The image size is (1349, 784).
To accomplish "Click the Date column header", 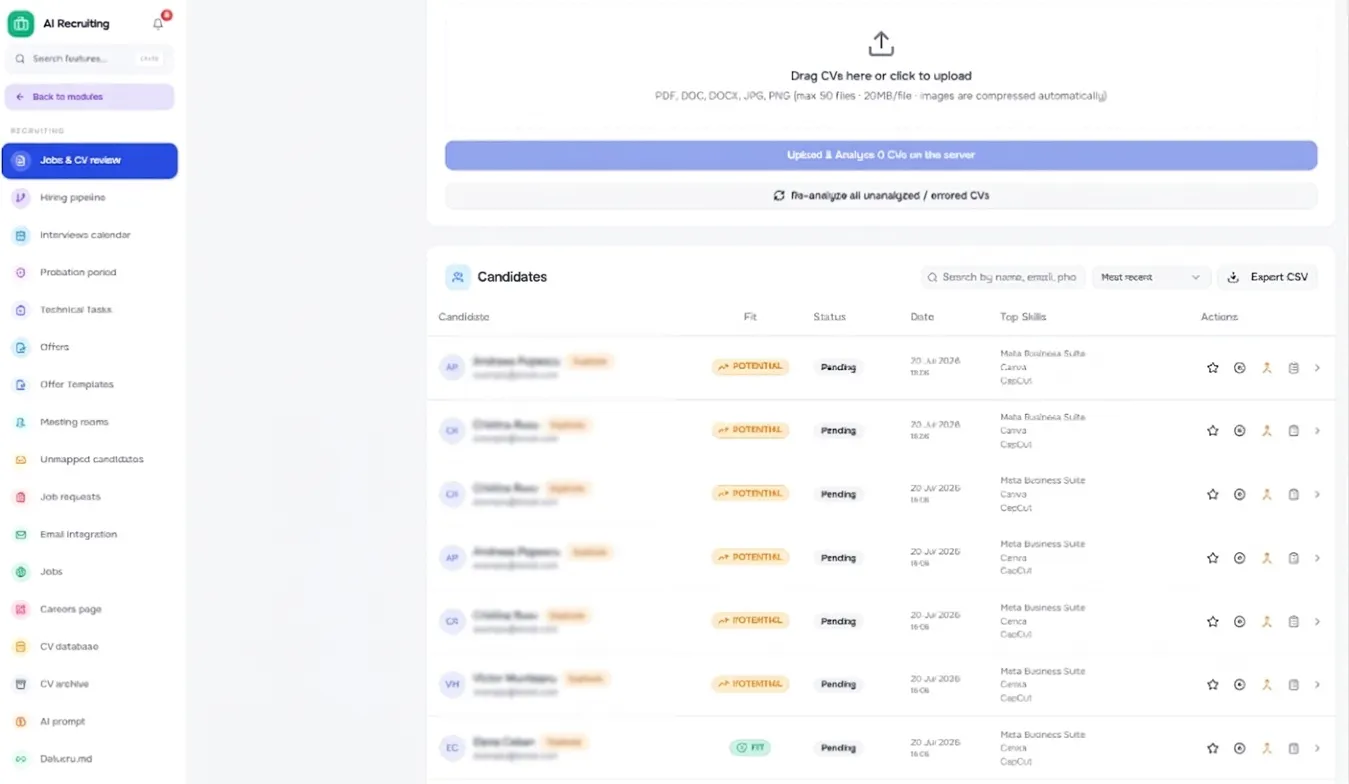I will pos(922,317).
